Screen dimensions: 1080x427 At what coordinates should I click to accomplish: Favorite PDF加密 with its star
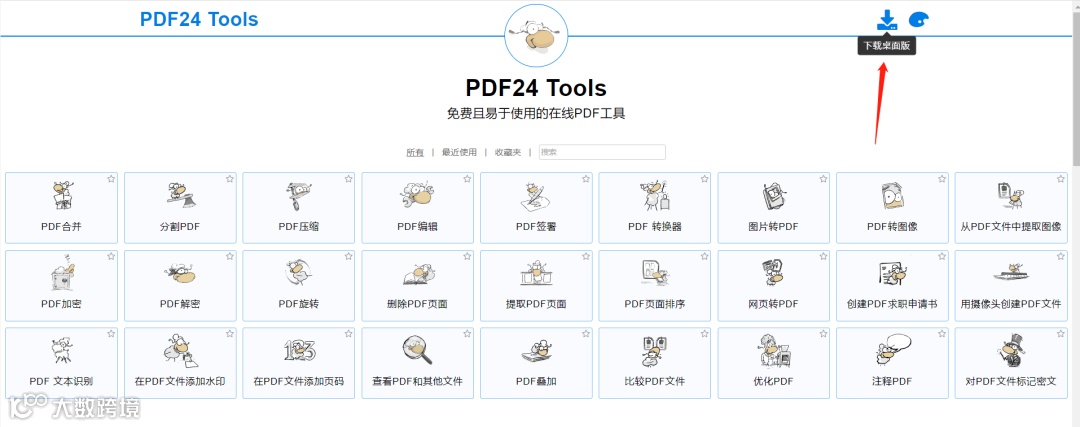[x=111, y=256]
